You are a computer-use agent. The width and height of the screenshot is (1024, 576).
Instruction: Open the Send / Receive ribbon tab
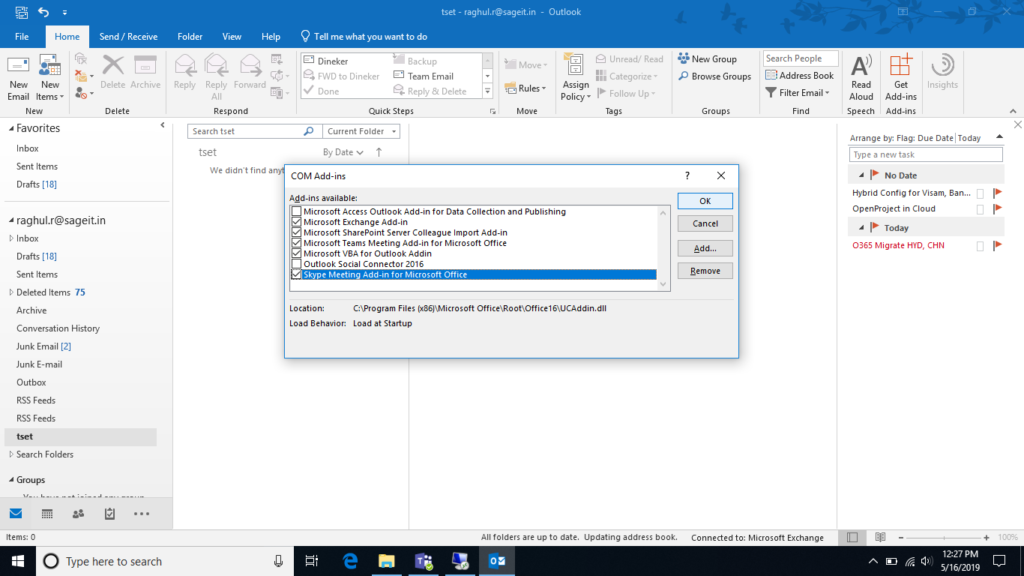pos(128,37)
